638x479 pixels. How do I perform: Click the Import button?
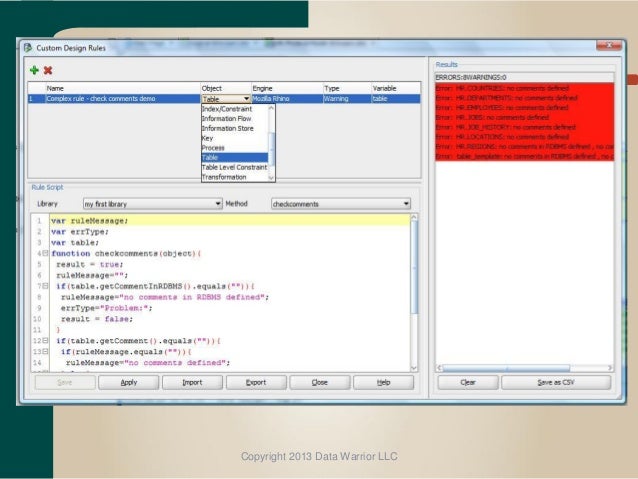pyautogui.click(x=192, y=383)
